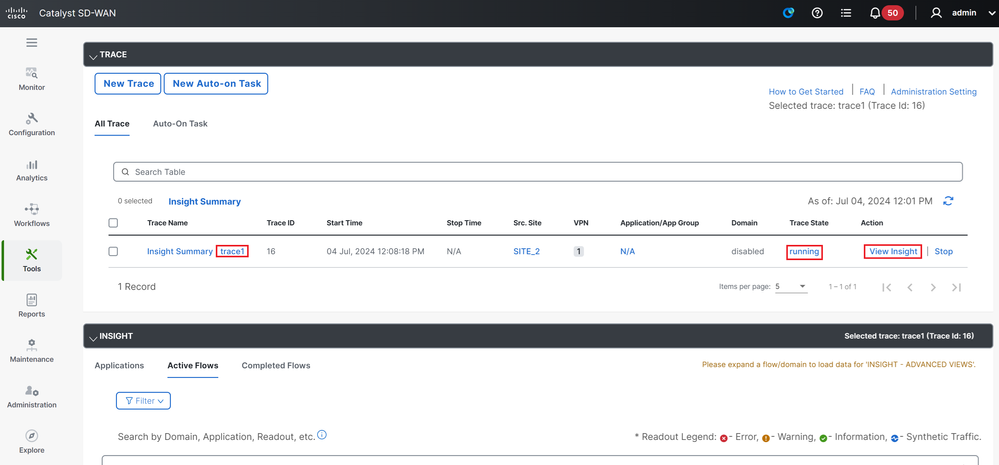Open Maintenance in the sidebar
999x465 pixels.
tap(31, 352)
